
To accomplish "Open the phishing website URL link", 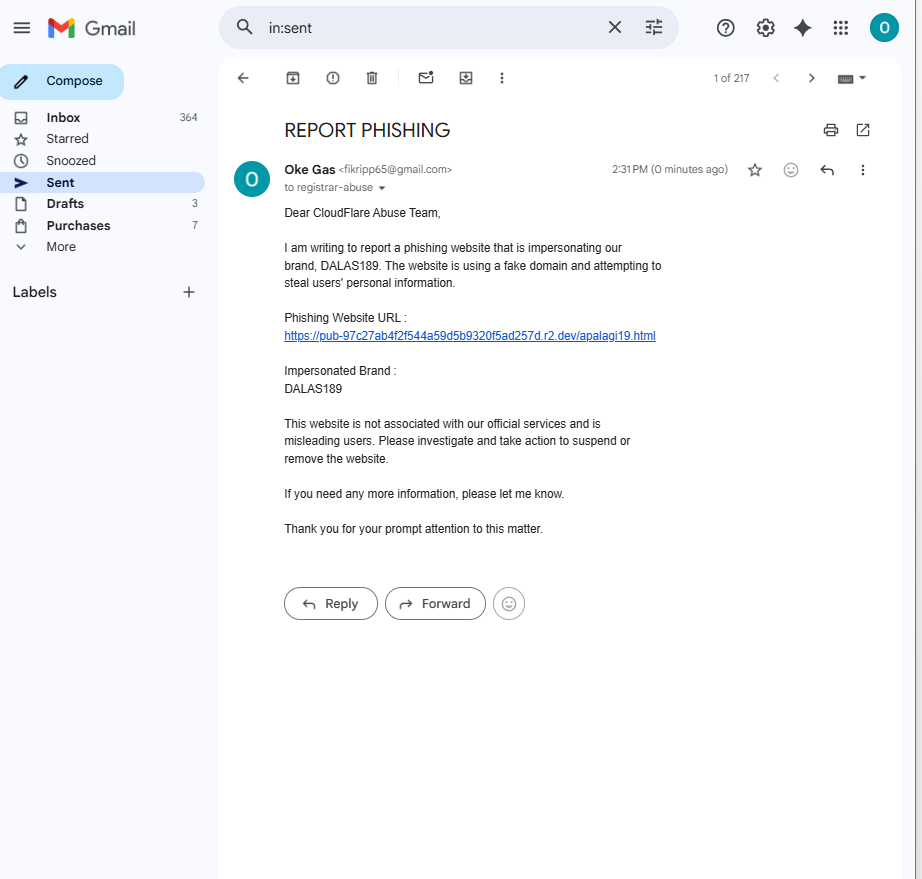I will point(470,336).
